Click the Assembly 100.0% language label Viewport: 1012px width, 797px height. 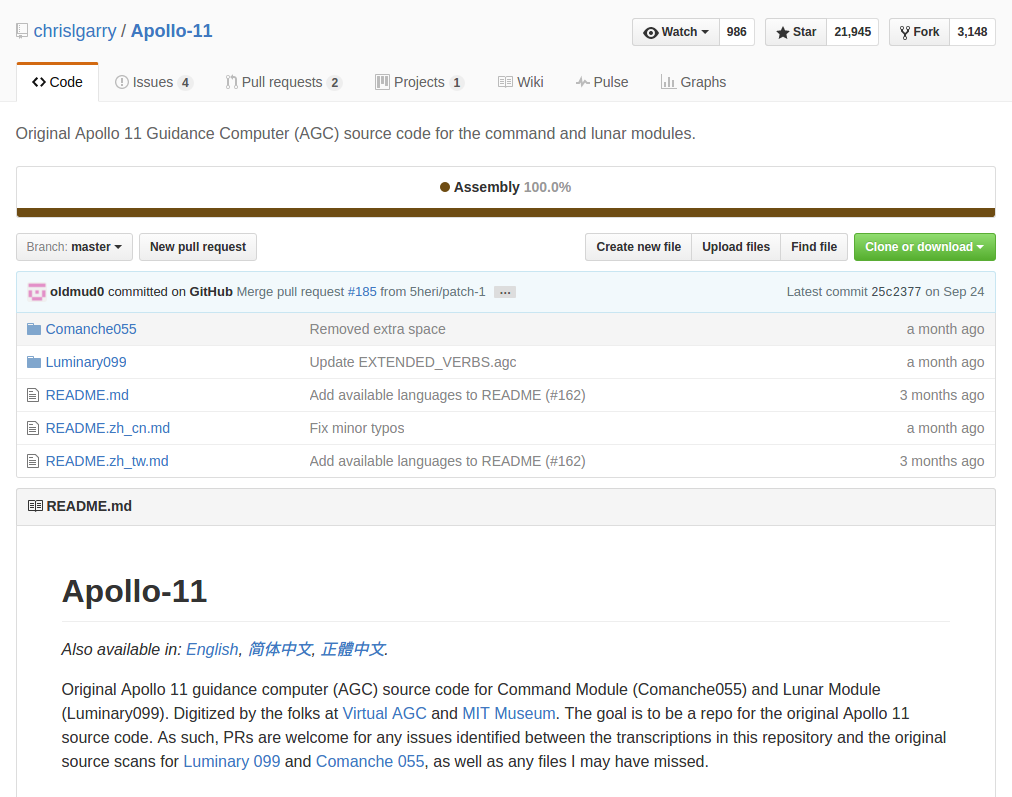click(505, 187)
